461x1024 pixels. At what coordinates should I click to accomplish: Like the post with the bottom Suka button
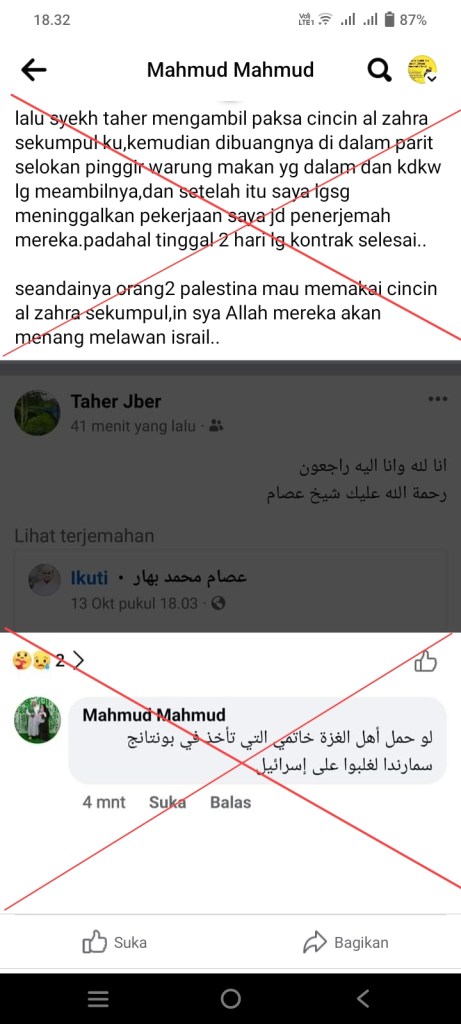(115, 942)
